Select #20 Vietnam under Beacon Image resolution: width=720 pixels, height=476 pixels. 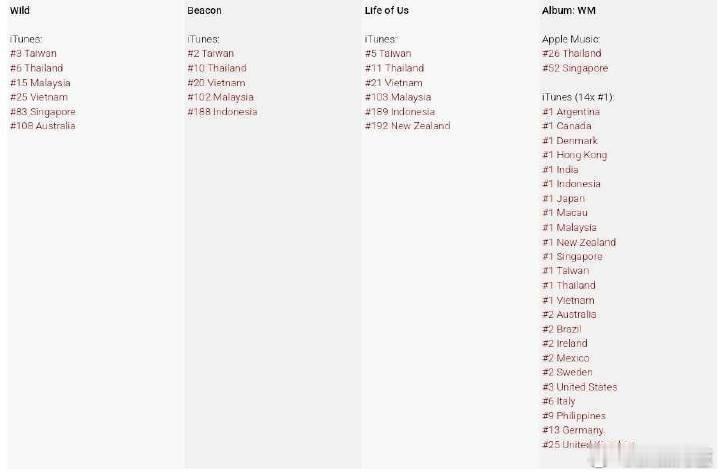coord(216,83)
